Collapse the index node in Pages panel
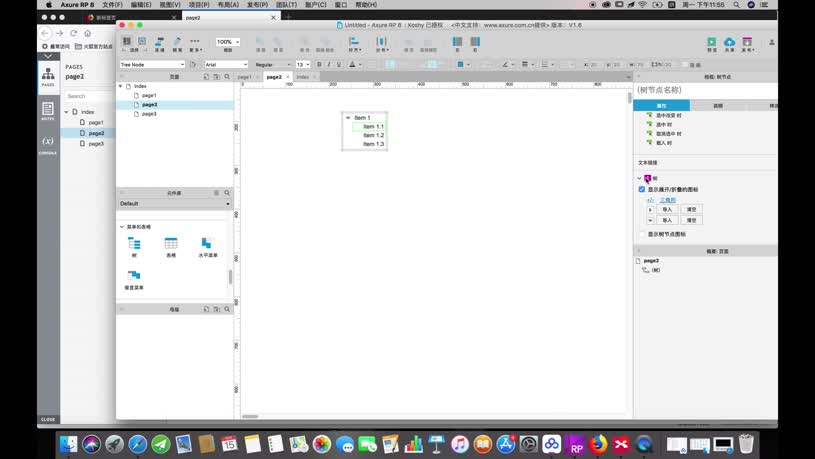This screenshot has width=815, height=459. click(121, 86)
